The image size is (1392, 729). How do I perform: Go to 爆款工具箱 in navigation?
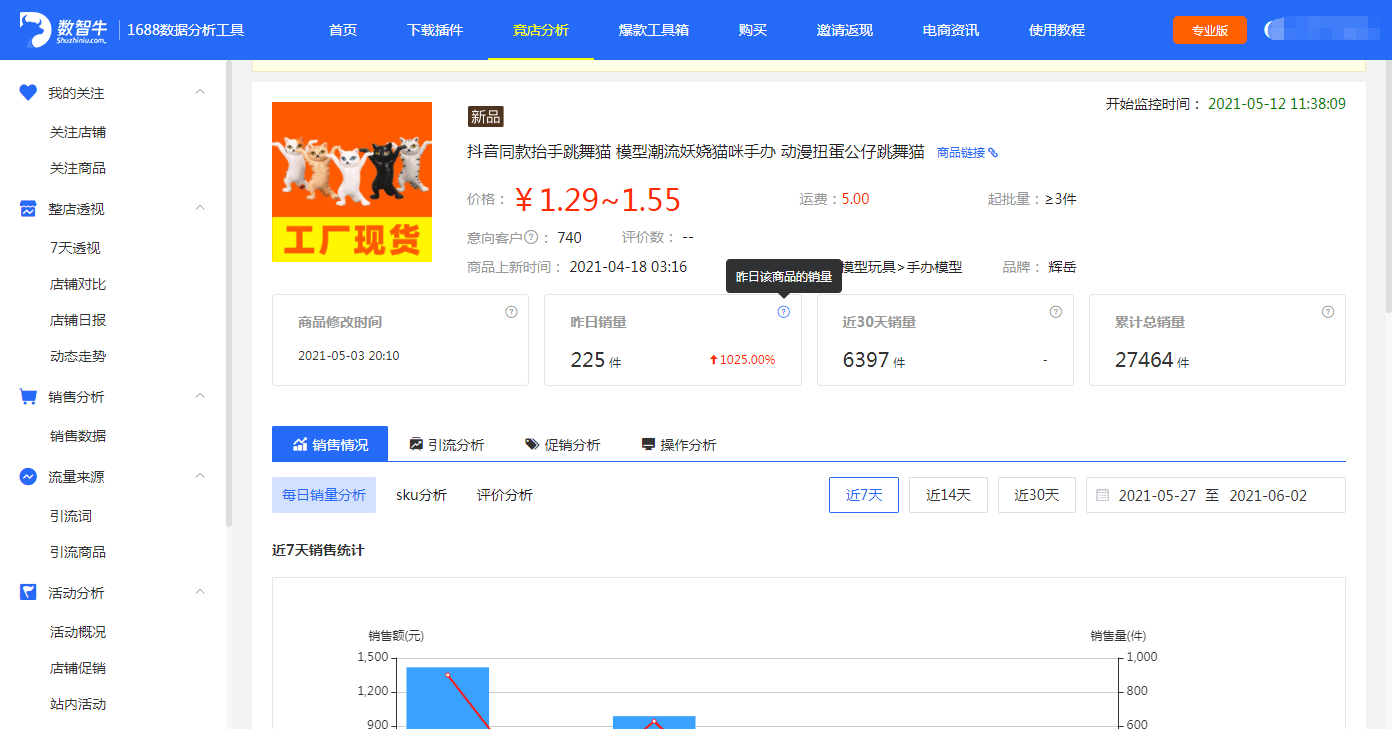point(654,30)
